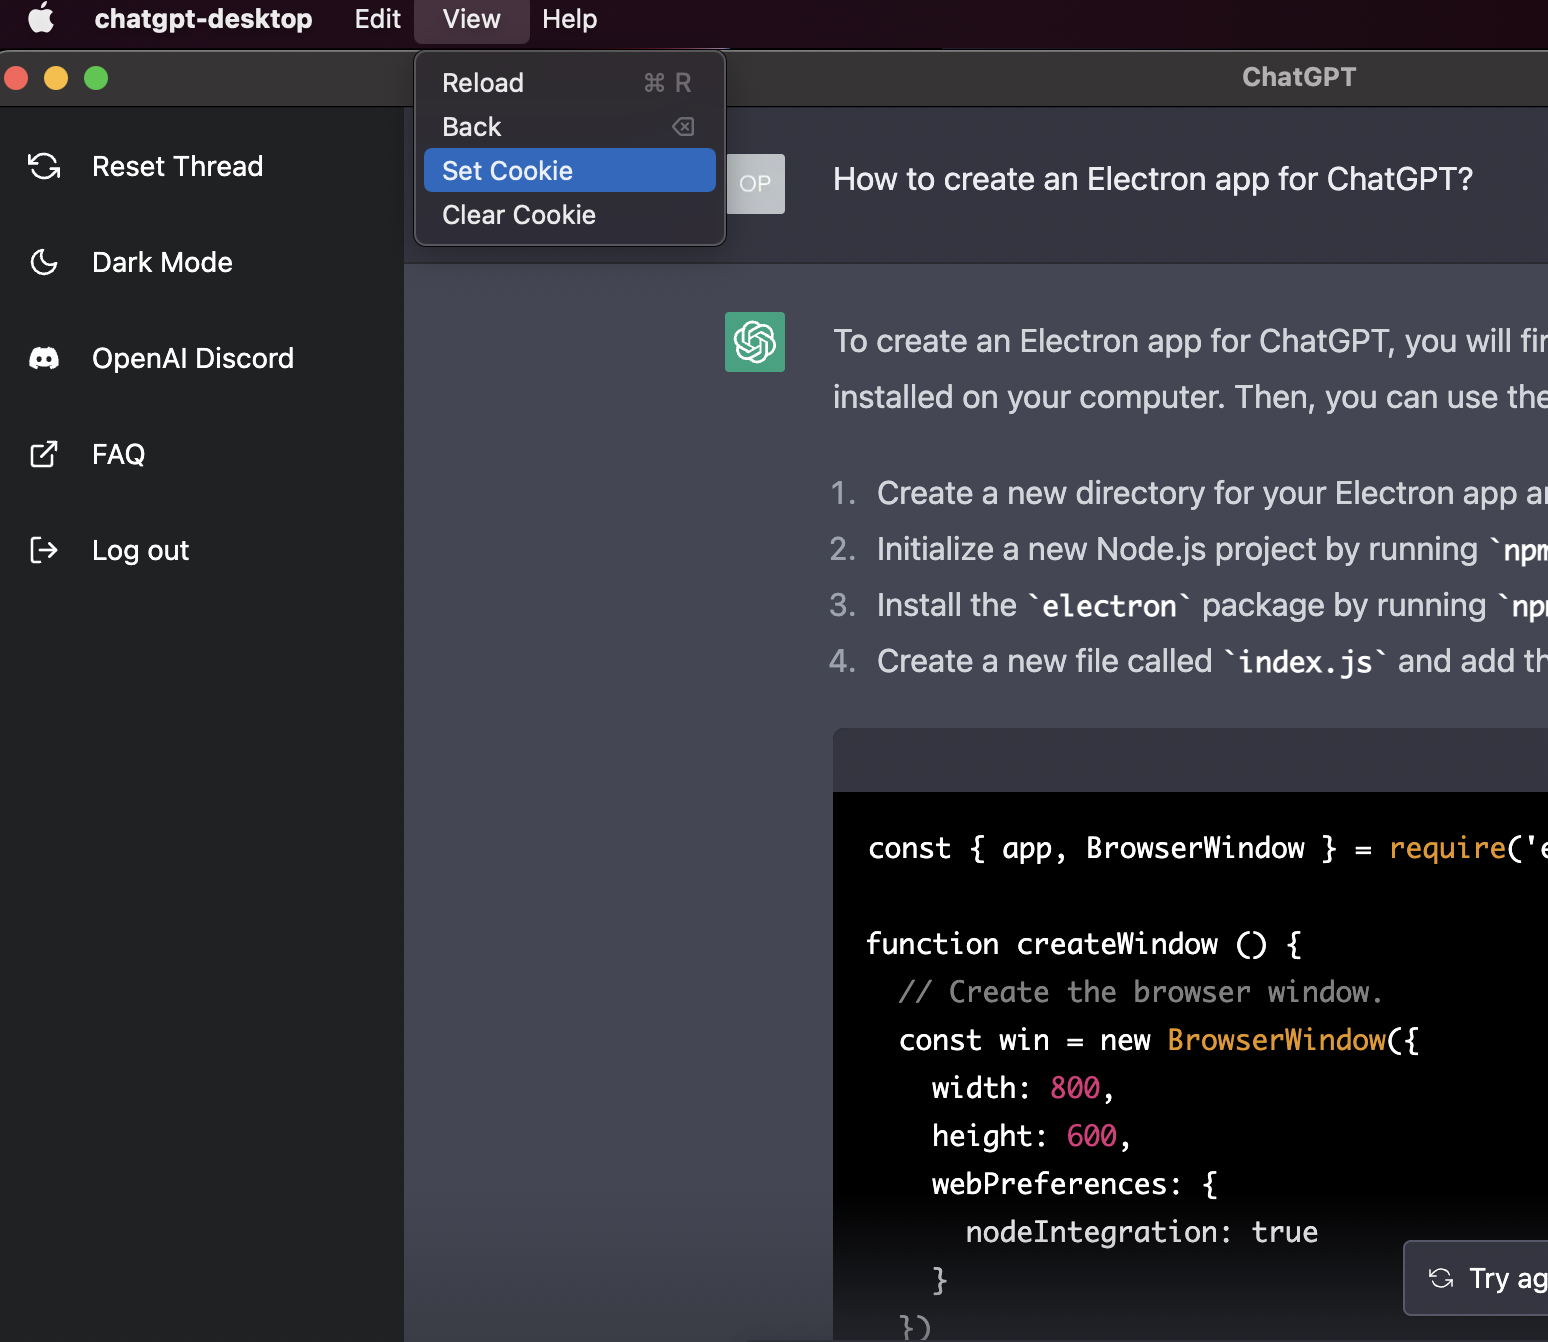Click the Log out arrow icon
Image resolution: width=1548 pixels, height=1342 pixels.
coord(44,550)
